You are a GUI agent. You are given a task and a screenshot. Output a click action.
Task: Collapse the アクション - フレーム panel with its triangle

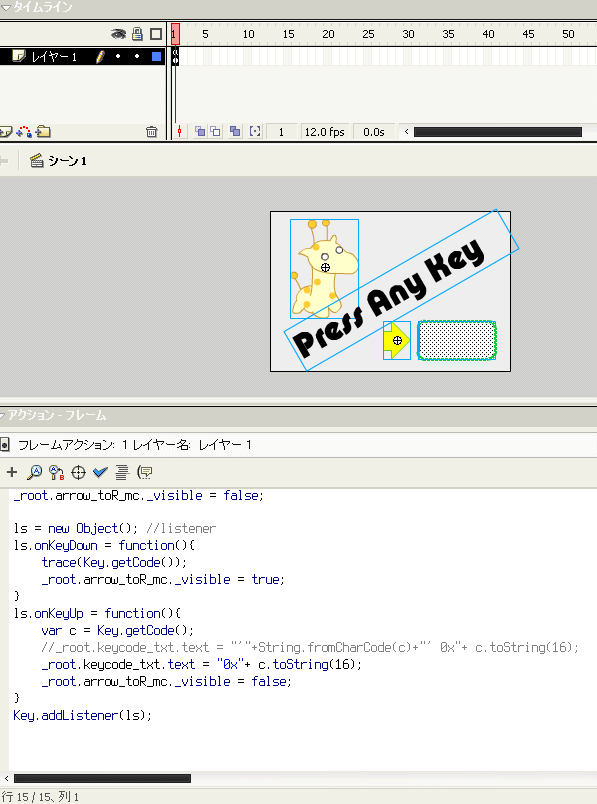click(x=3, y=415)
